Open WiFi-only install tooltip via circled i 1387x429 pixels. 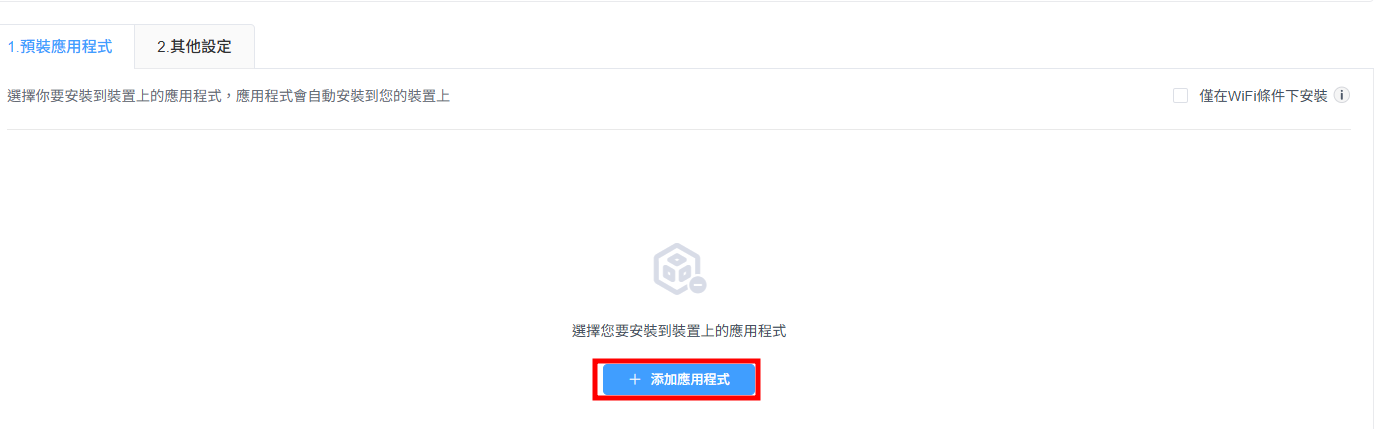coord(1342,96)
